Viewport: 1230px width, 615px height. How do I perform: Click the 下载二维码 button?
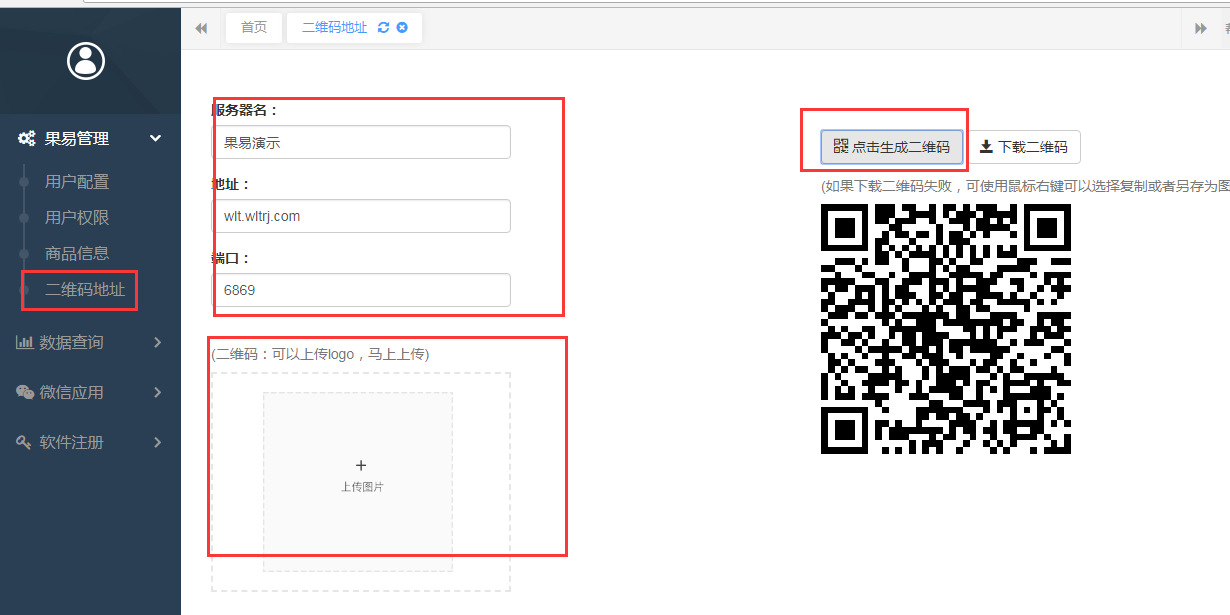coord(1023,147)
